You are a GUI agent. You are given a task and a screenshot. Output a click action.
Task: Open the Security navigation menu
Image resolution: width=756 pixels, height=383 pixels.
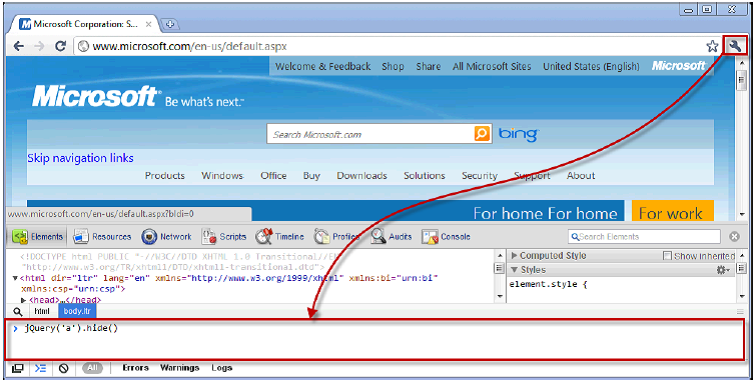[x=479, y=176]
